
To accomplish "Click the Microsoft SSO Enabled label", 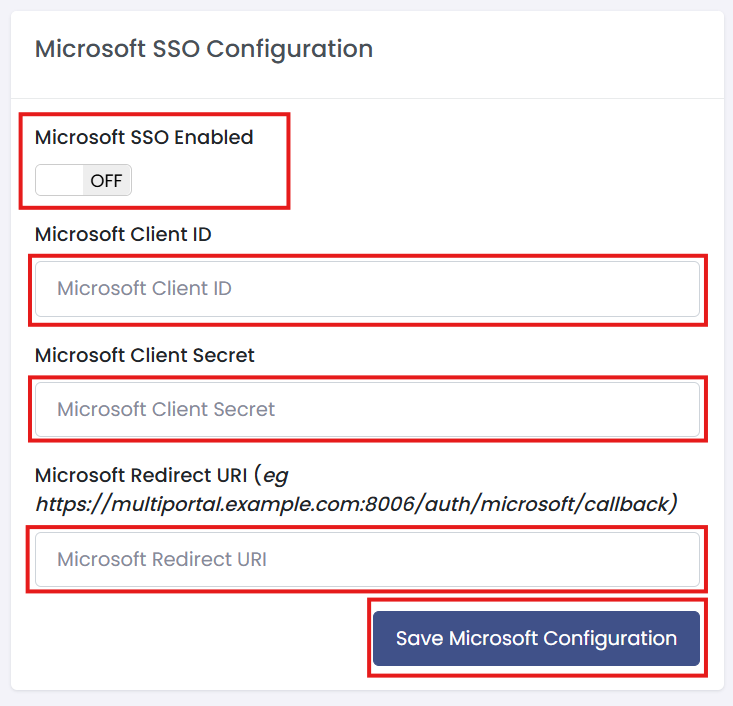I will pyautogui.click(x=144, y=137).
